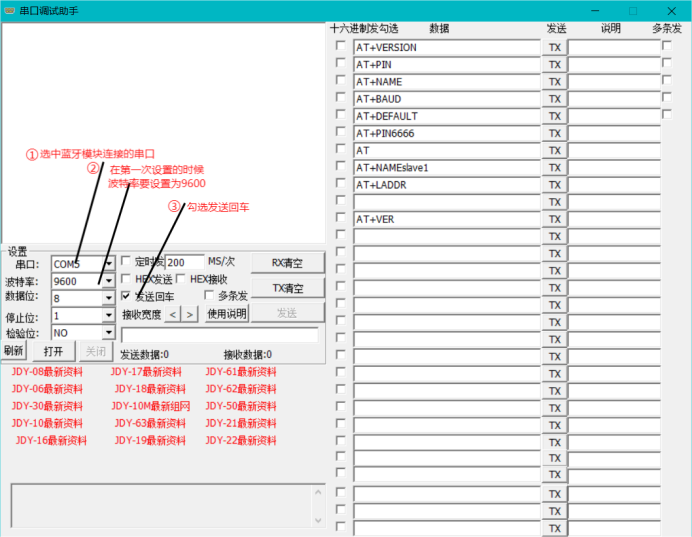Send the AT+PIN command via TX
692x537 pixels.
pyautogui.click(x=554, y=64)
